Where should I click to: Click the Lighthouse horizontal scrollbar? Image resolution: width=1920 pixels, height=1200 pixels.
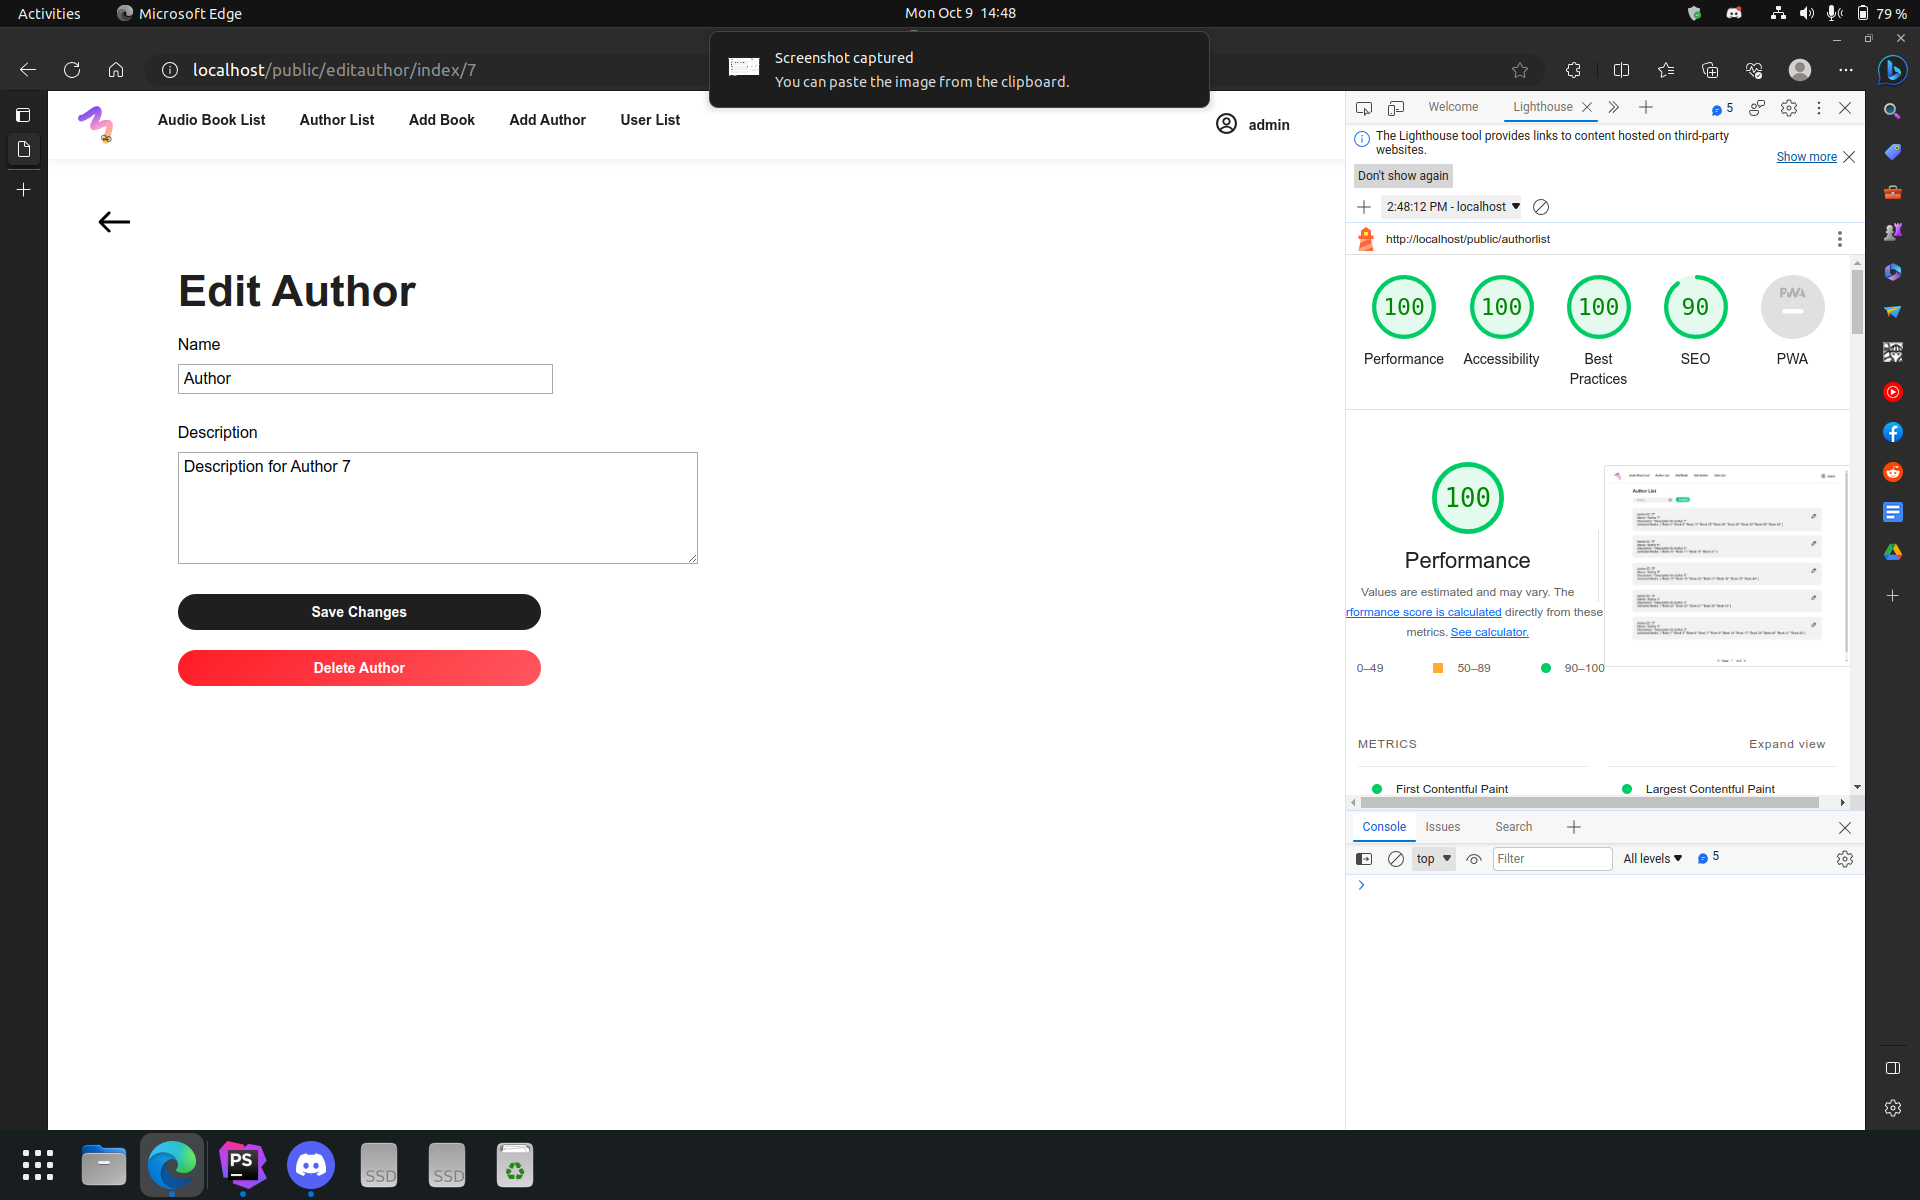(1590, 802)
